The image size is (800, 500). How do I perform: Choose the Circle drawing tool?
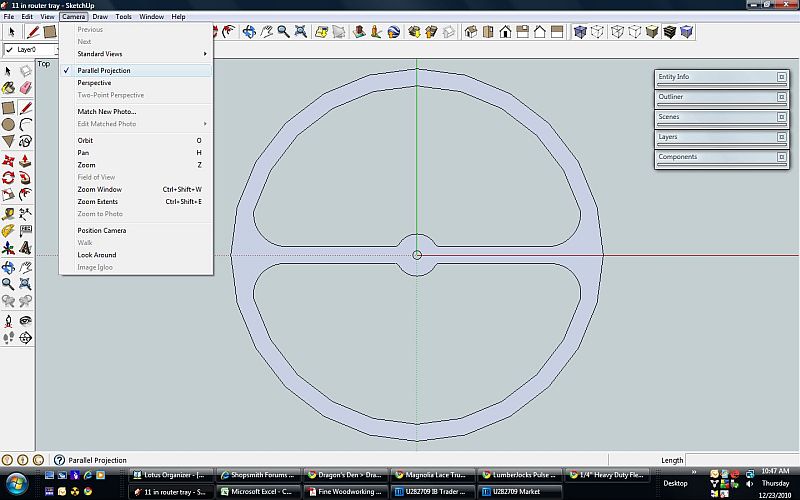click(x=8, y=124)
